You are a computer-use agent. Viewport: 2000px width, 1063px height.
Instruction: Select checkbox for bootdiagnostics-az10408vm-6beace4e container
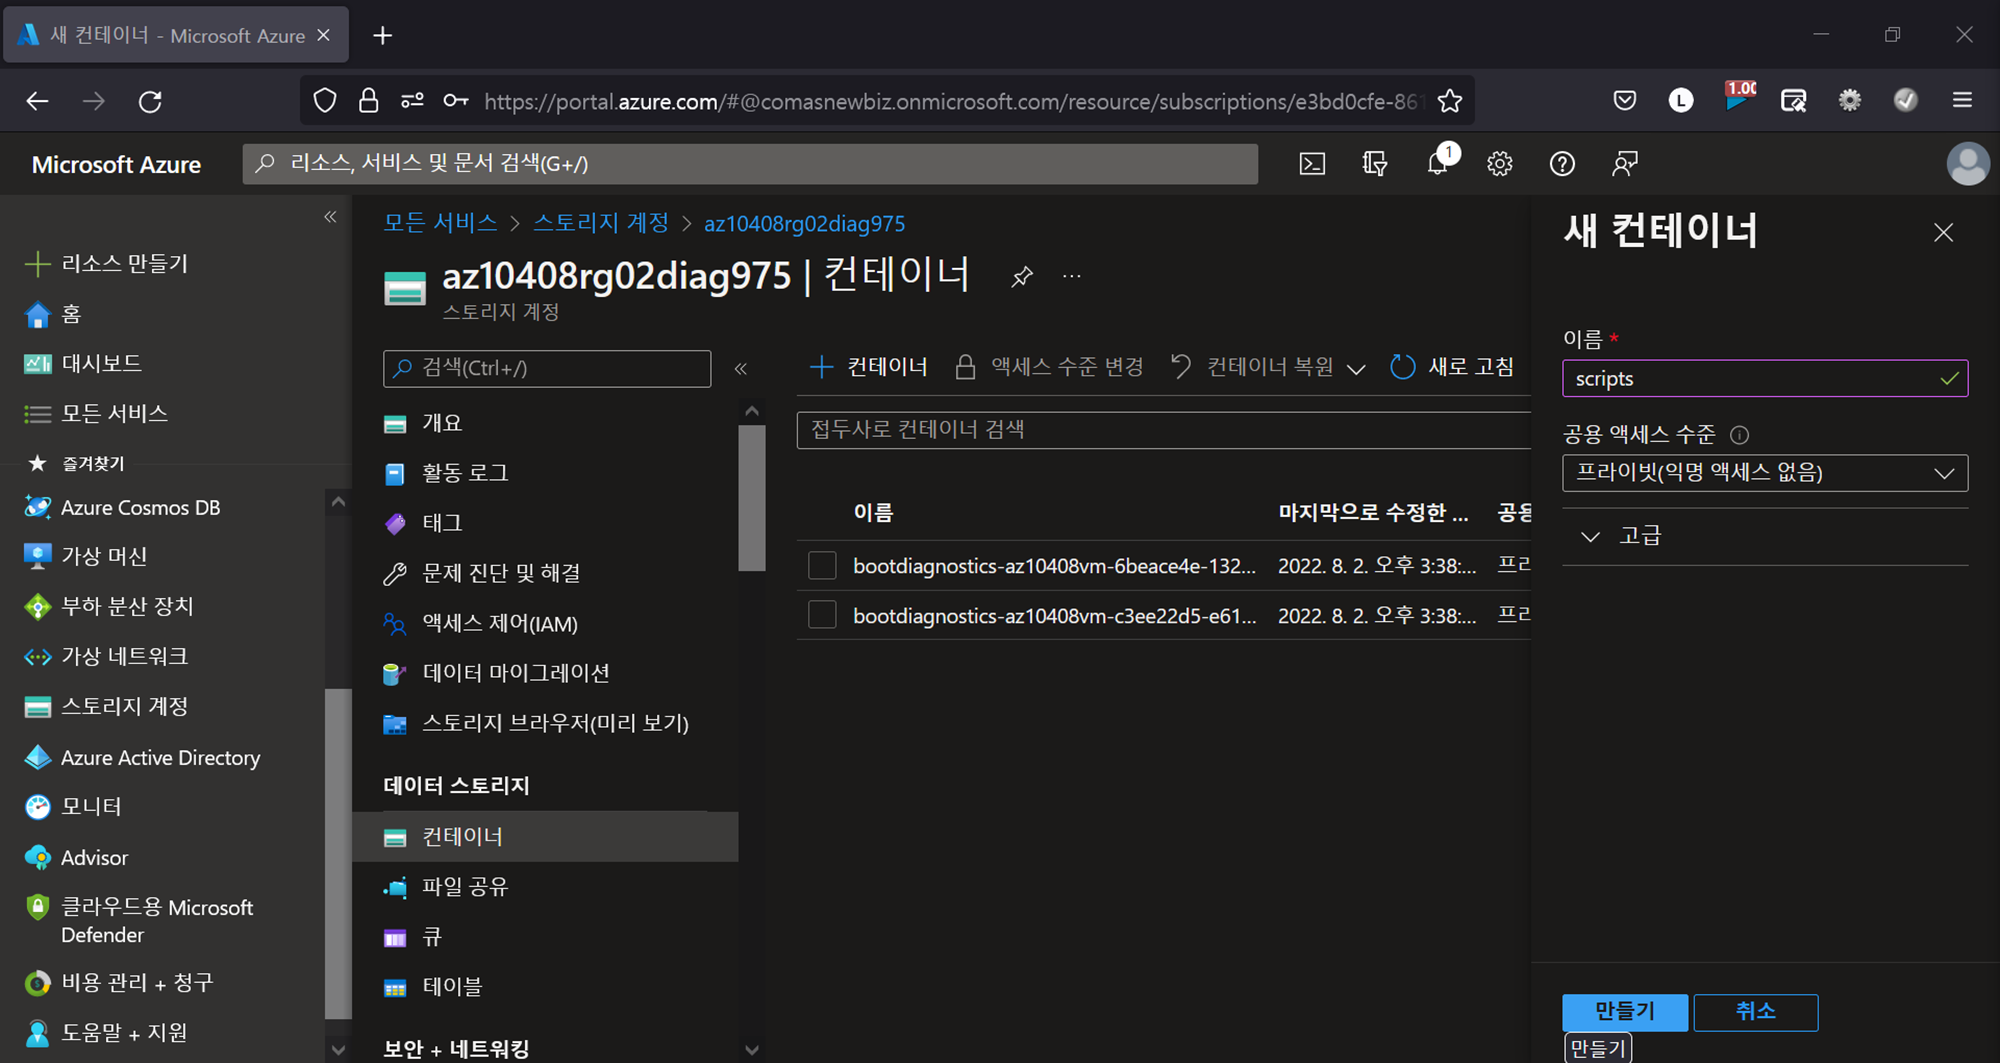tap(822, 565)
